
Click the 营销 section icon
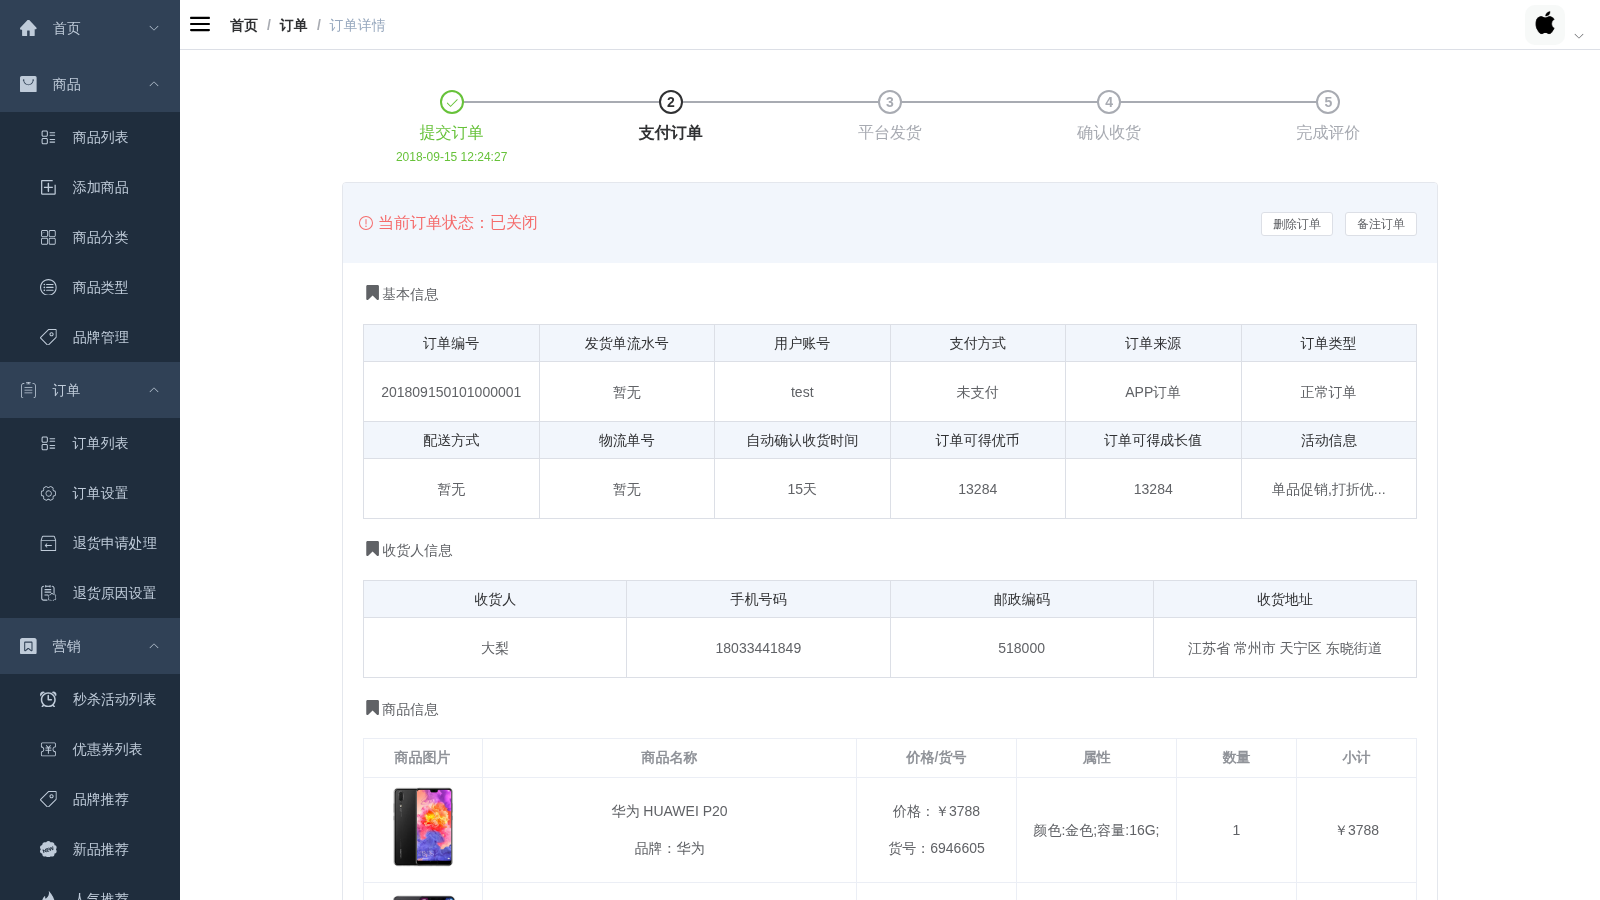[x=28, y=646]
